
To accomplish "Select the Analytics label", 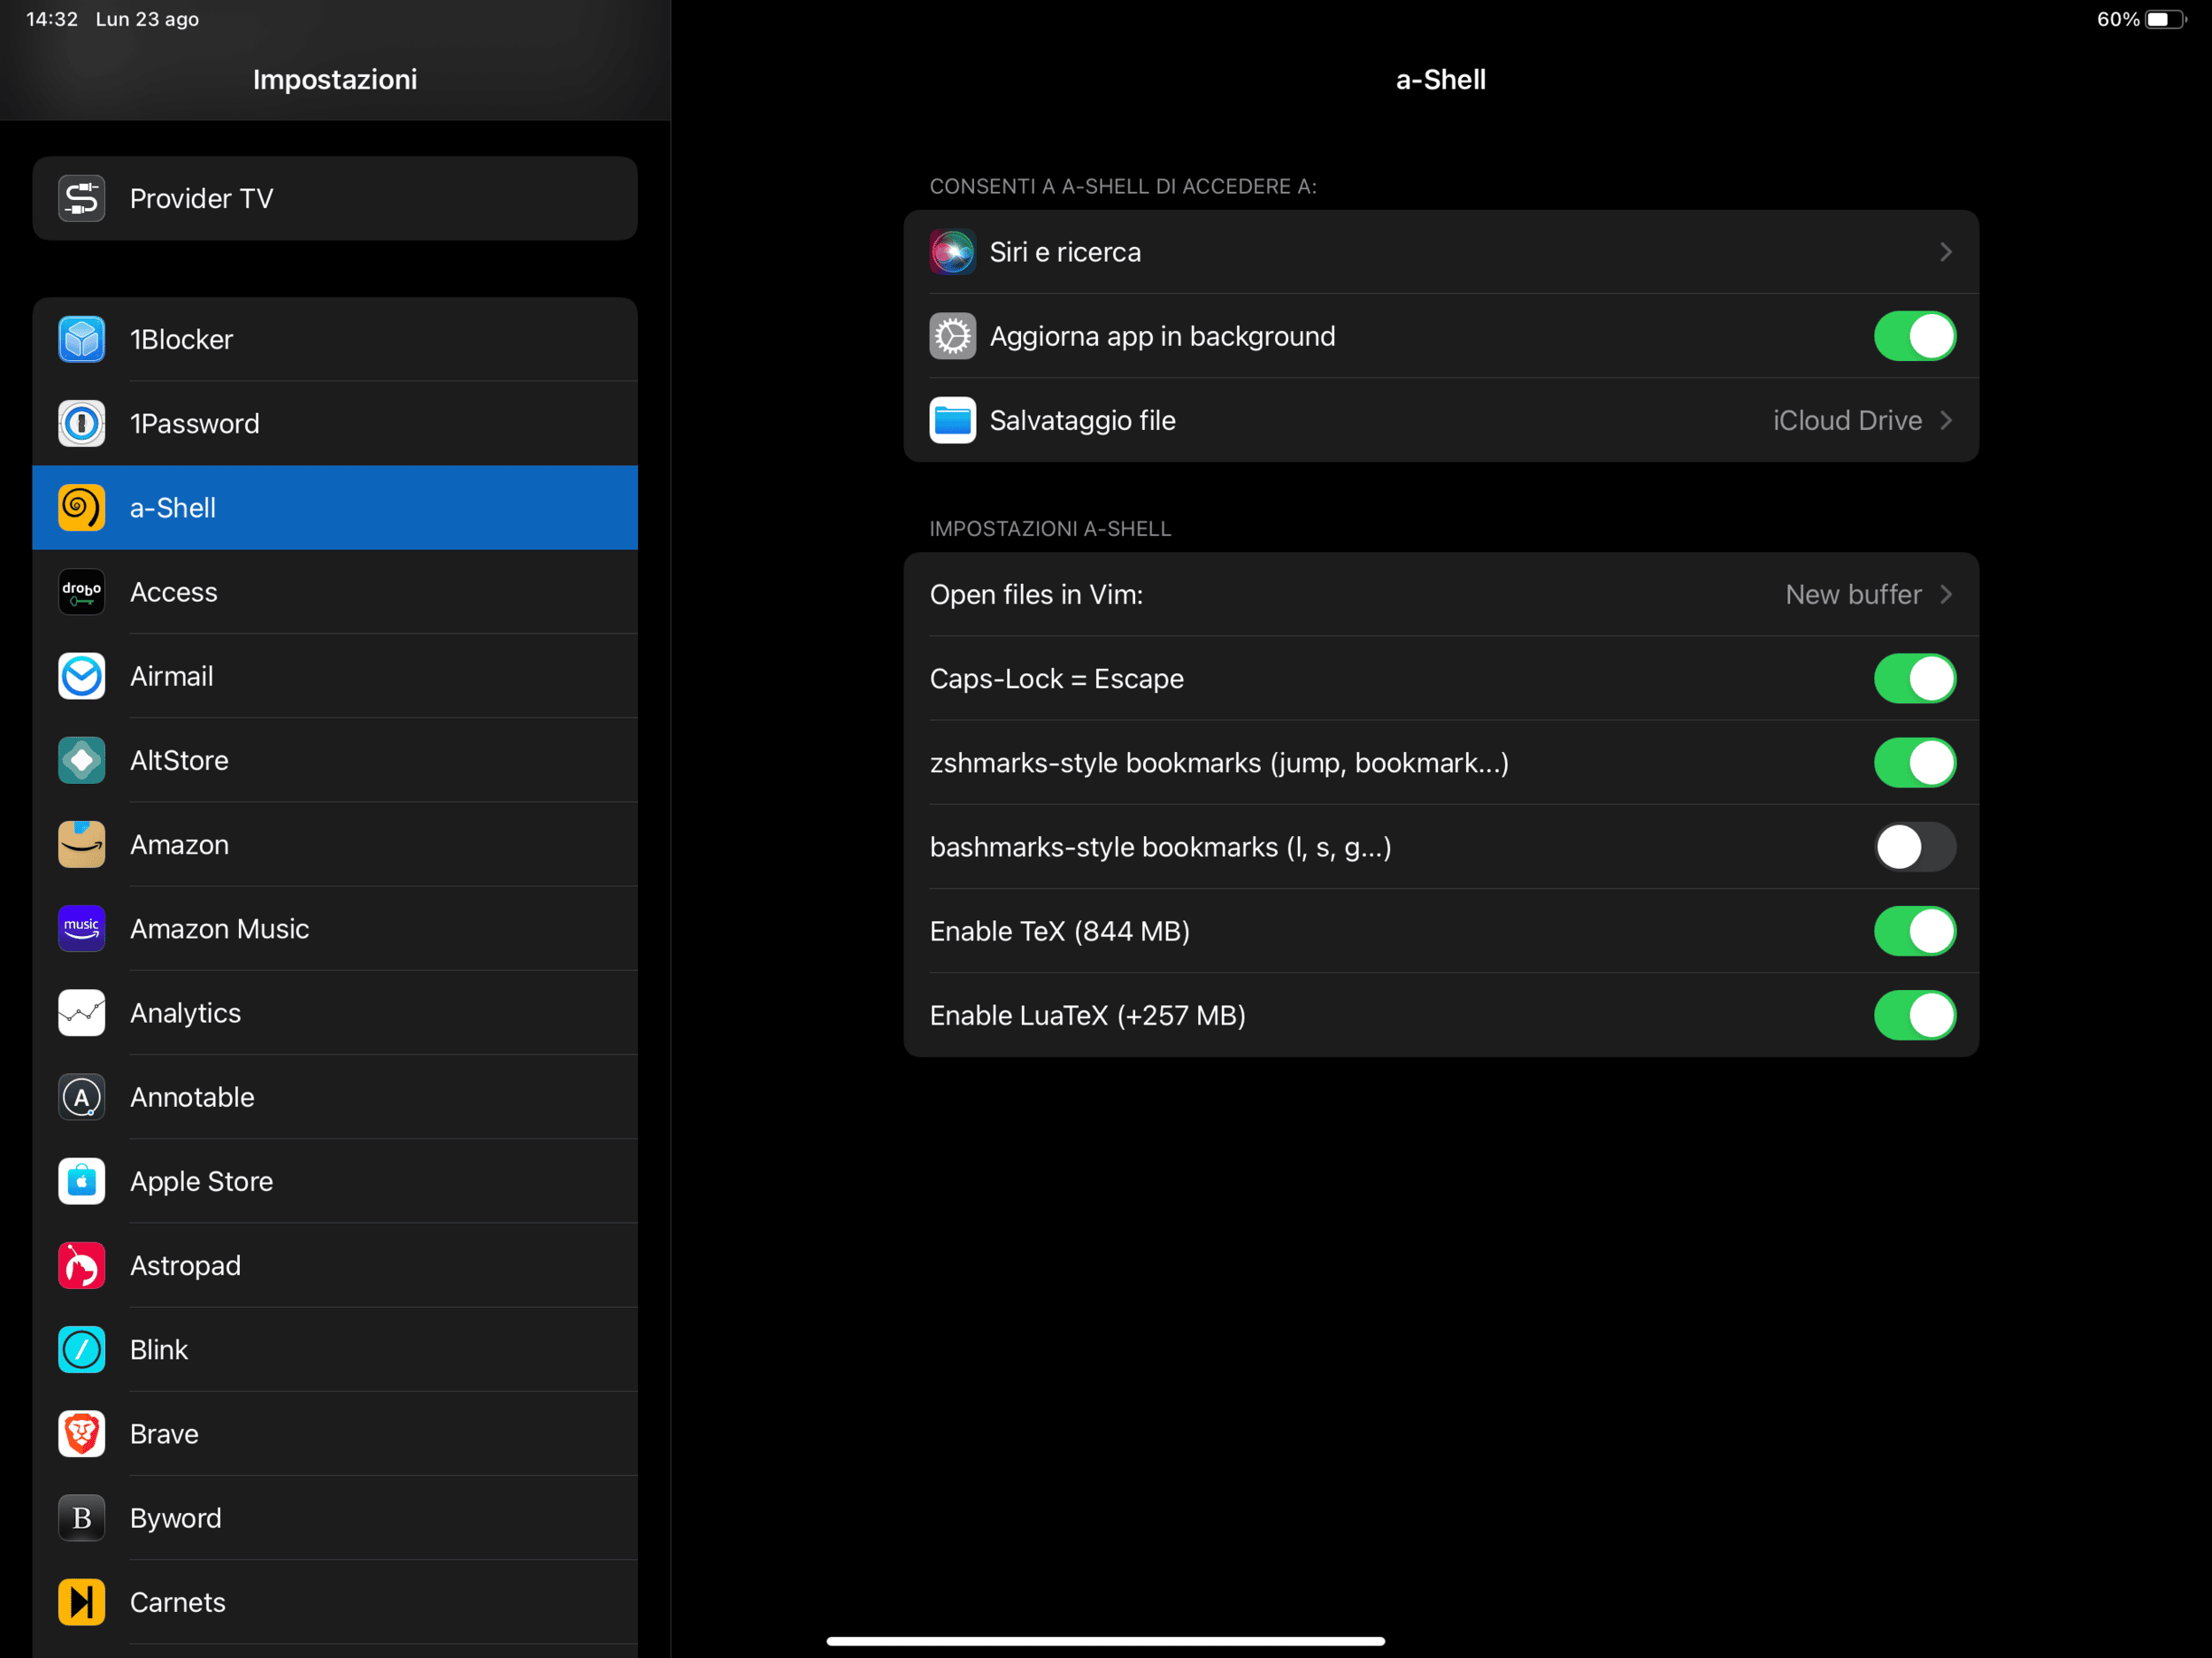I will click(185, 1013).
